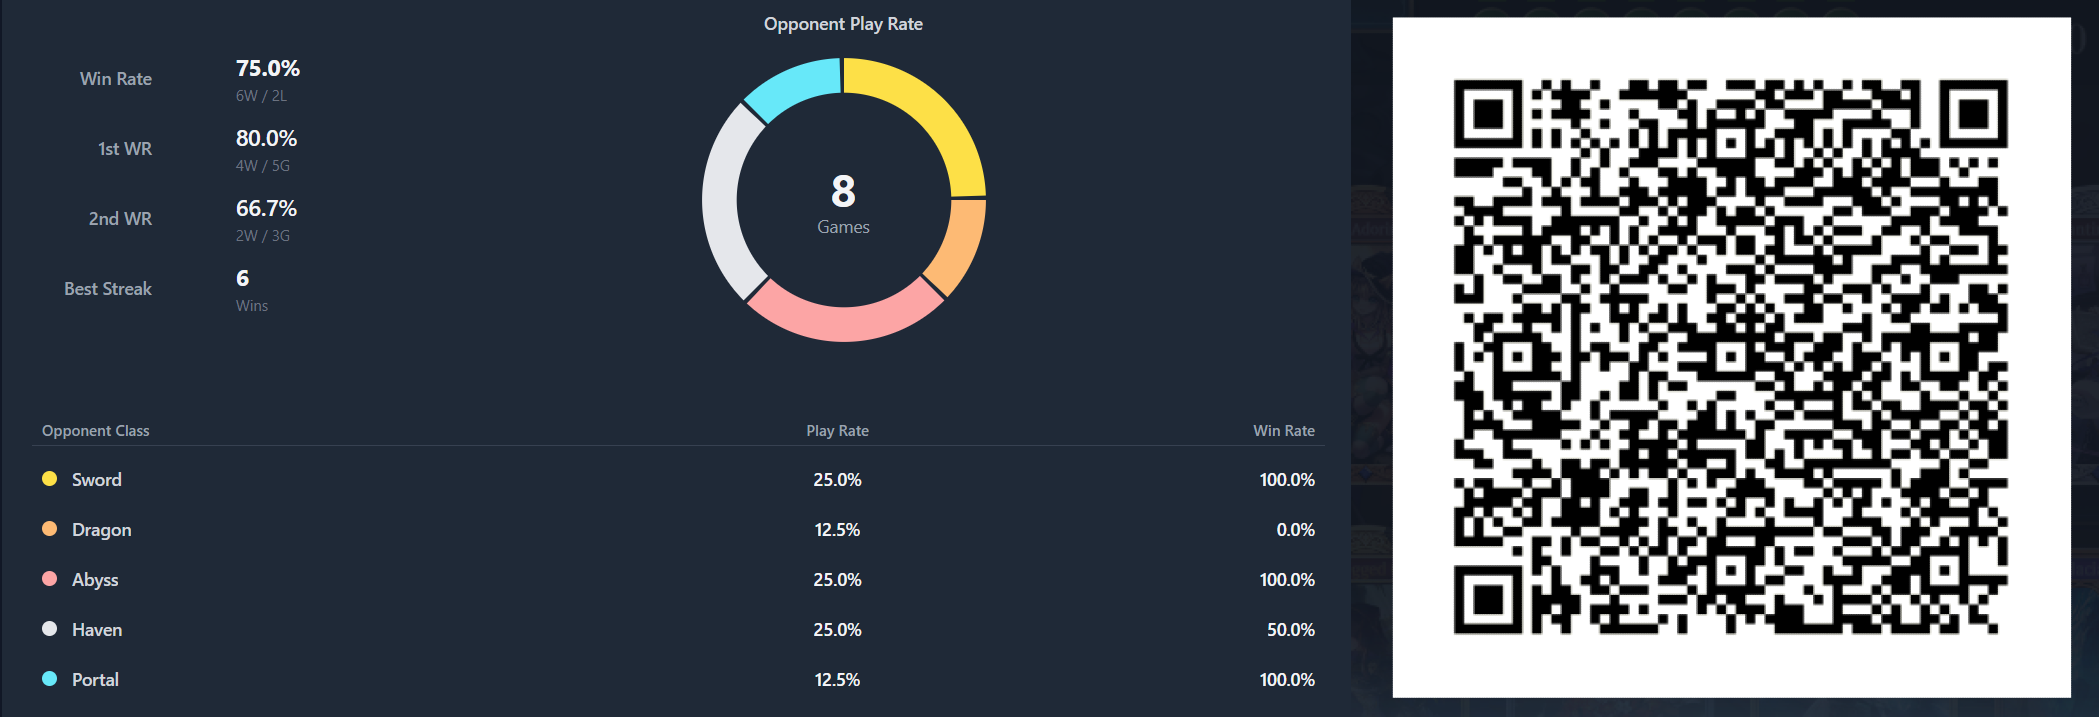
Task: Select the Abyss opponent class row label
Action: tap(95, 580)
